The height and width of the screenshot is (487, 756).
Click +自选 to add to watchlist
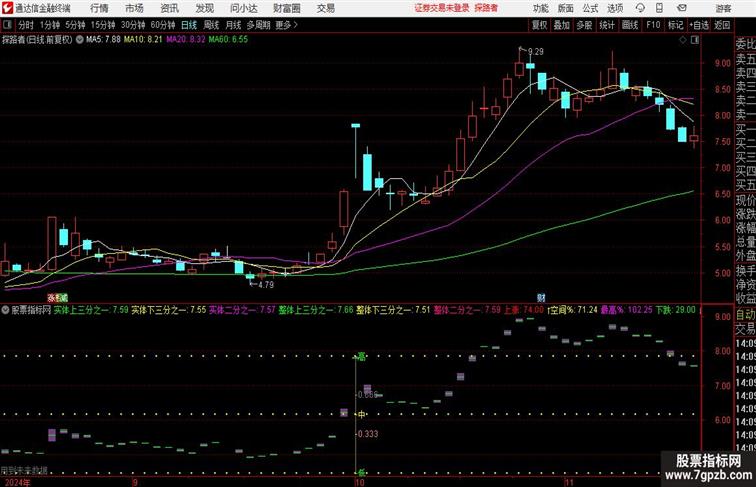point(699,25)
